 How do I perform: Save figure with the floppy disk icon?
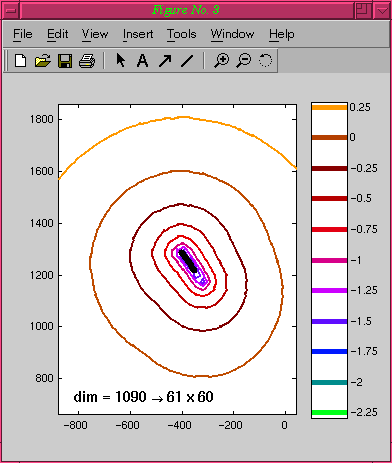65,61
